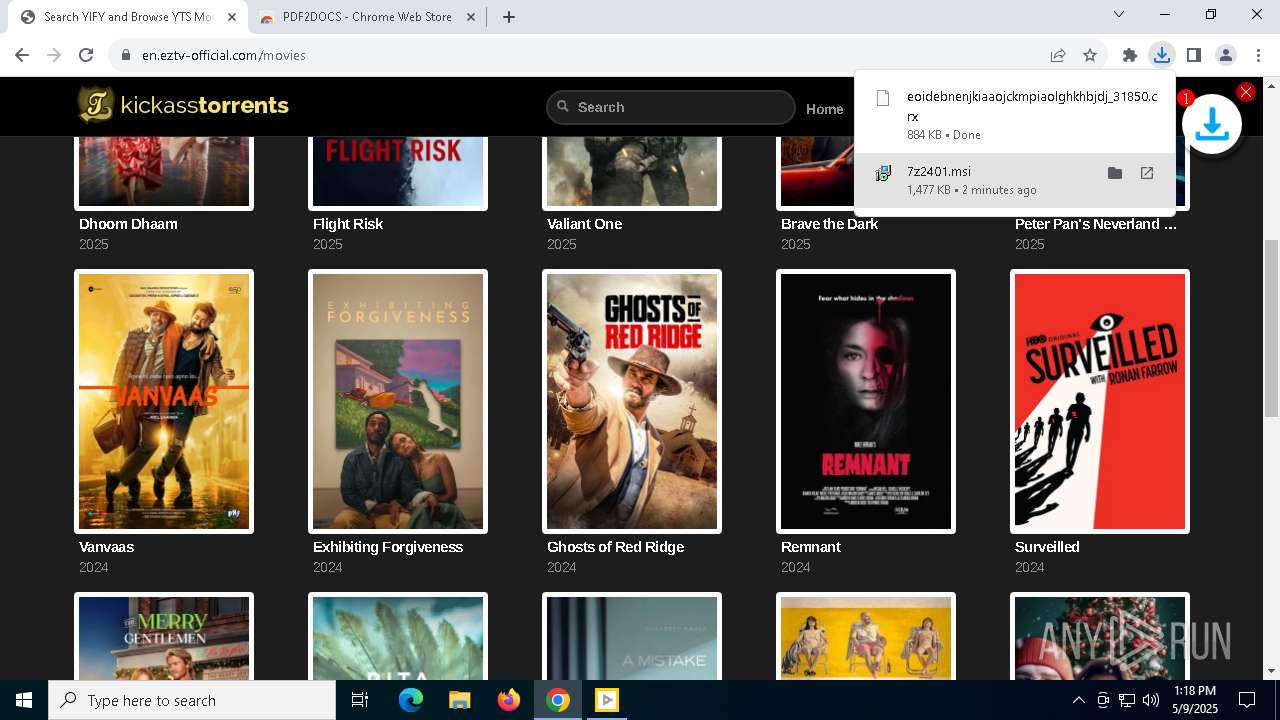Open the Remnant movie poster

pyautogui.click(x=866, y=401)
